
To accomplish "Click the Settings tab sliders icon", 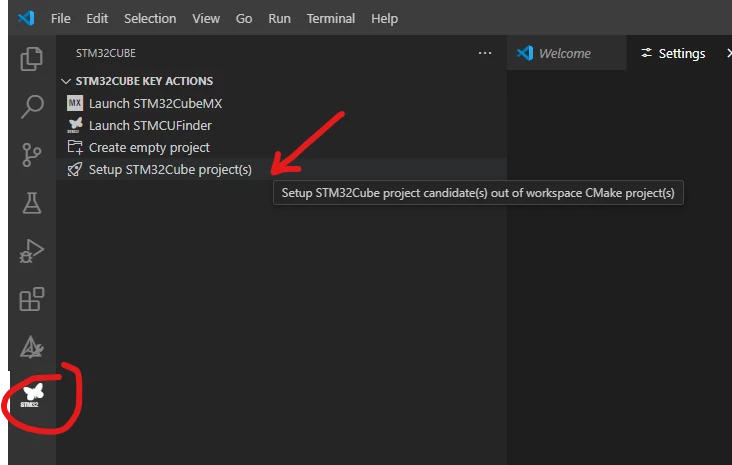I will click(647, 53).
